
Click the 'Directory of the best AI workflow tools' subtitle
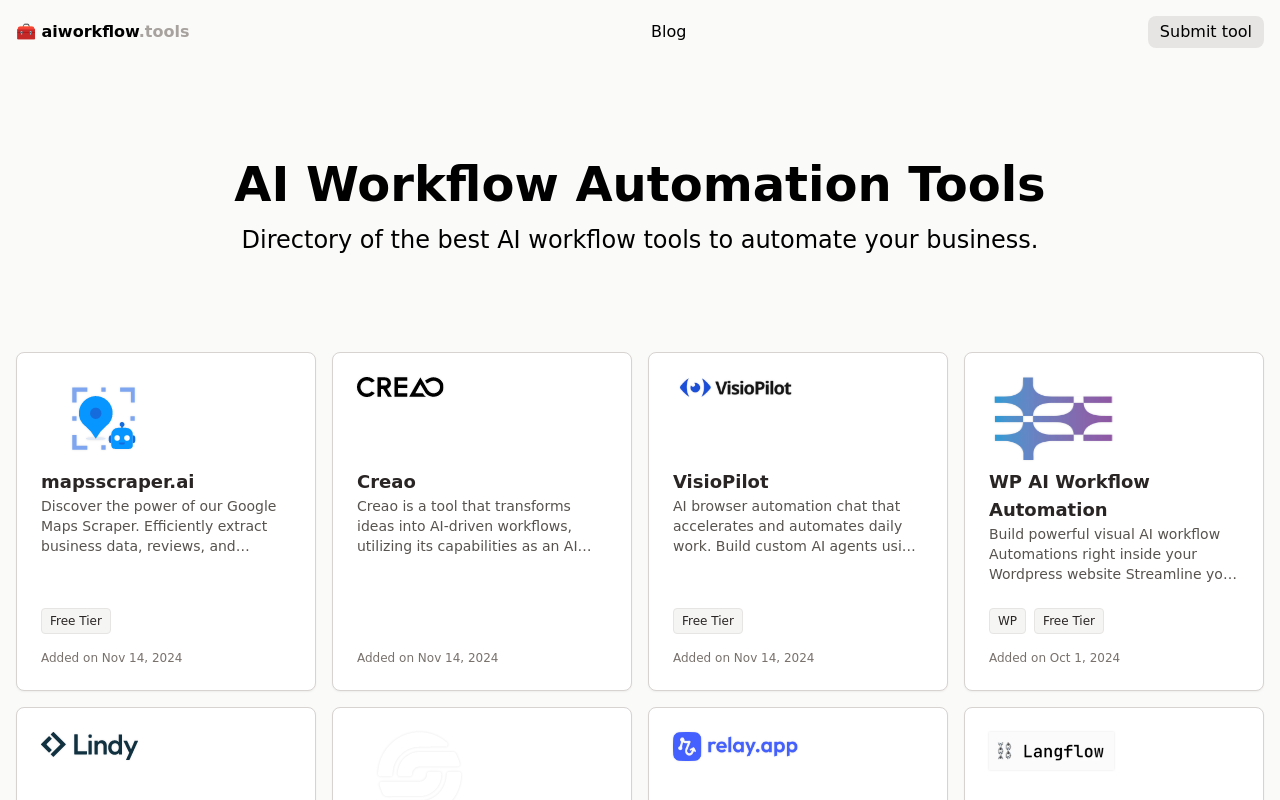click(640, 240)
